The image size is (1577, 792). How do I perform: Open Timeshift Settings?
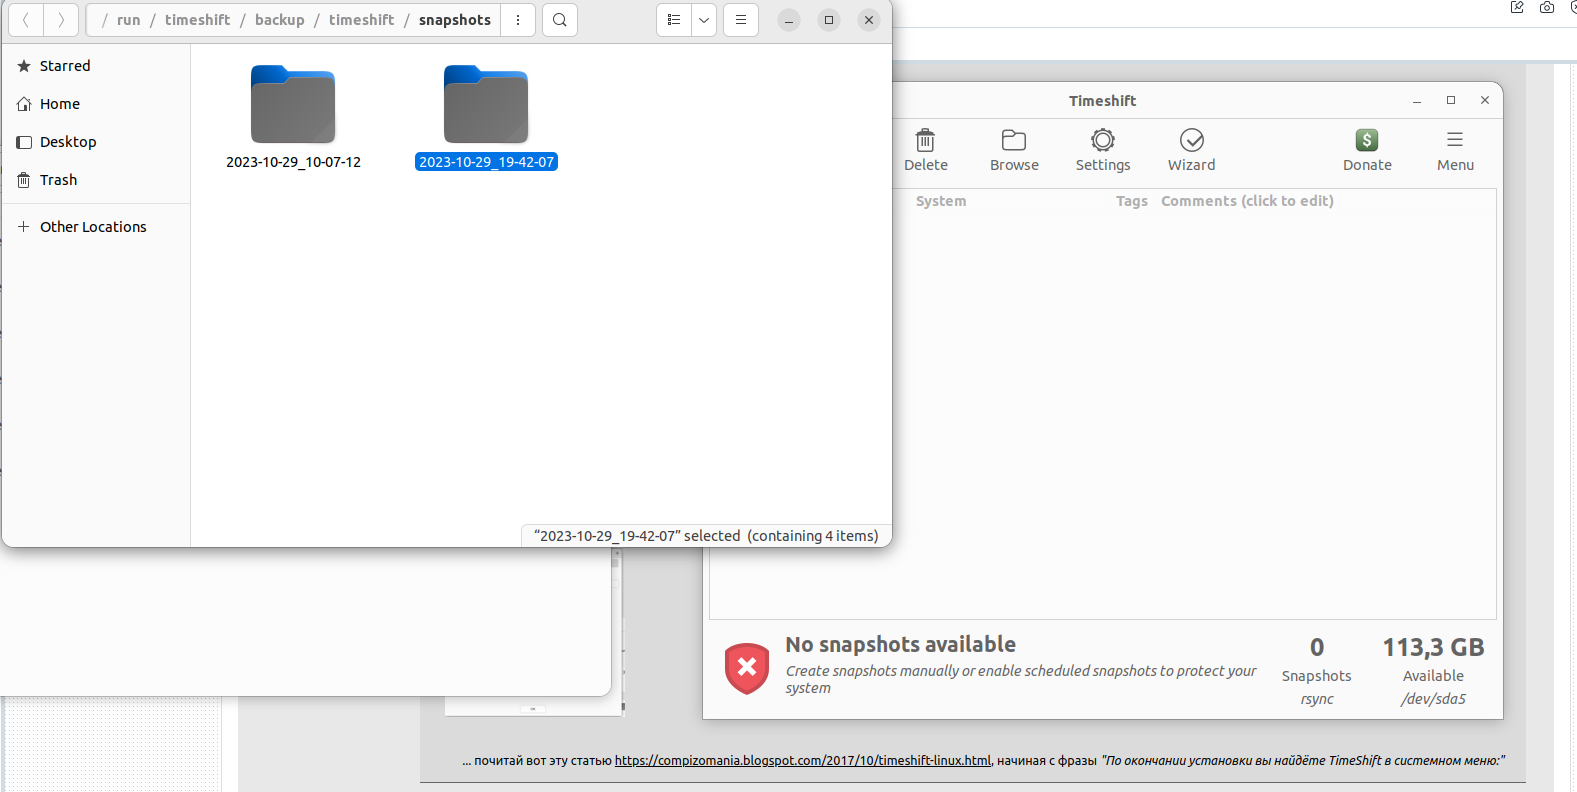pos(1103,151)
